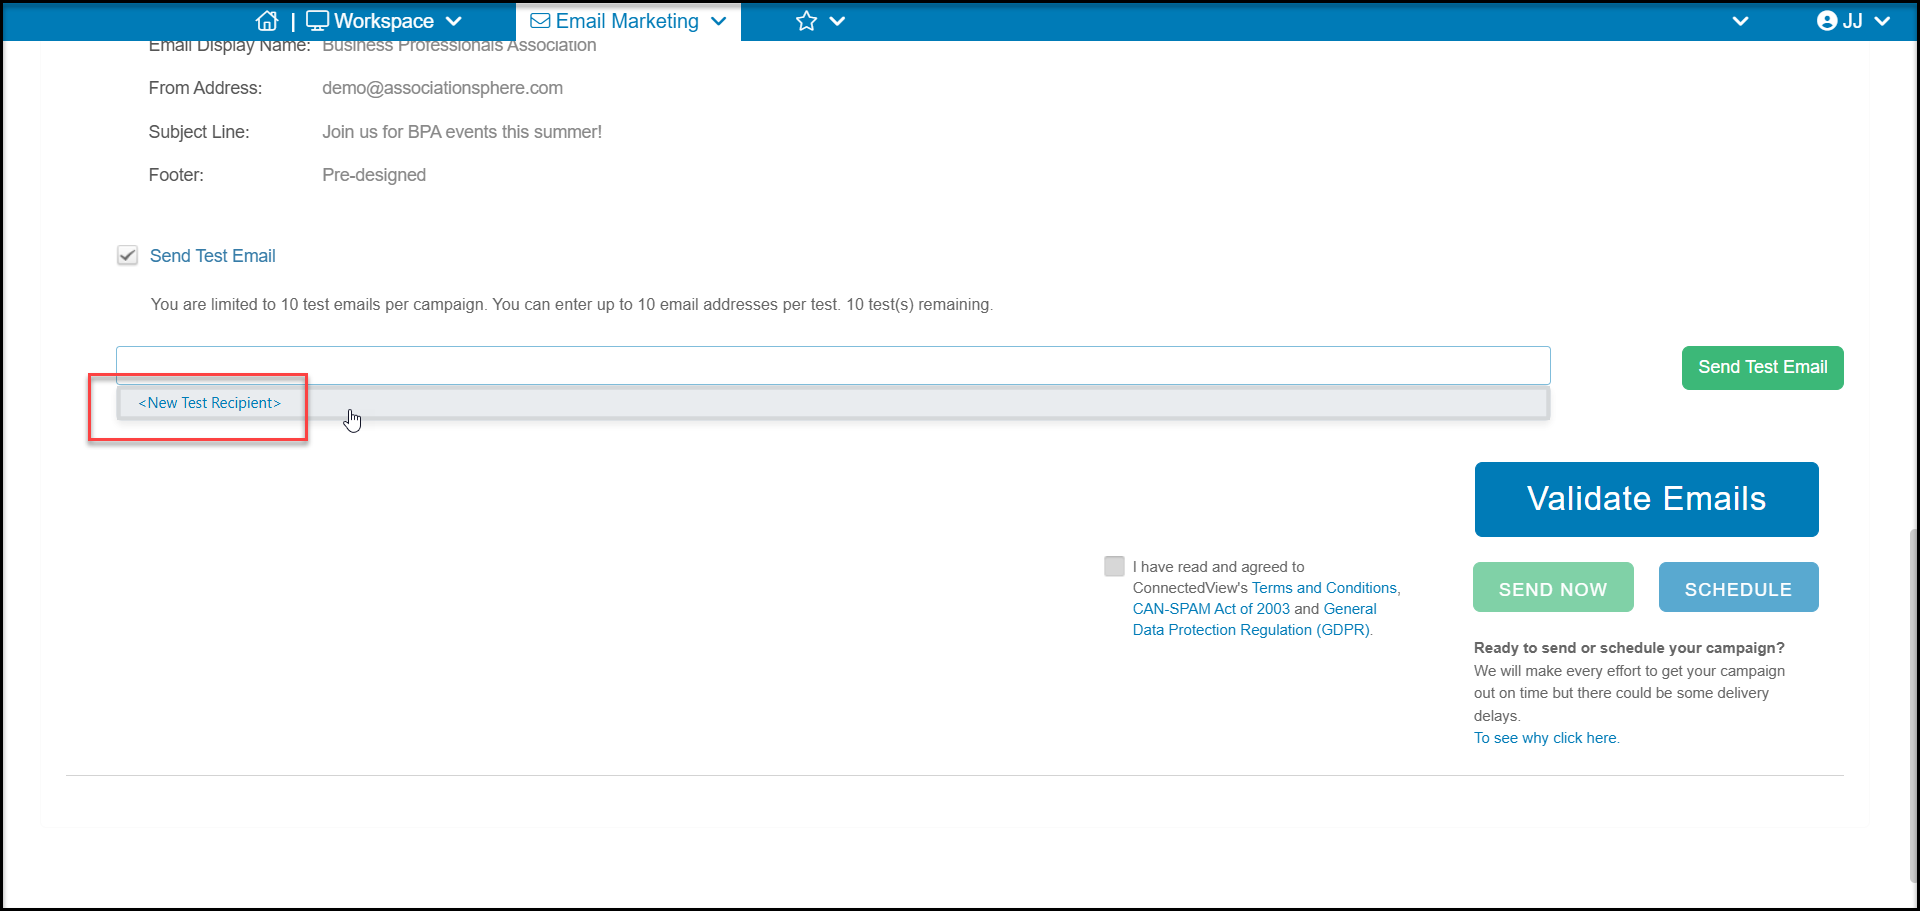
Task: Expand the Workspace dropdown chevron
Action: coord(453,21)
